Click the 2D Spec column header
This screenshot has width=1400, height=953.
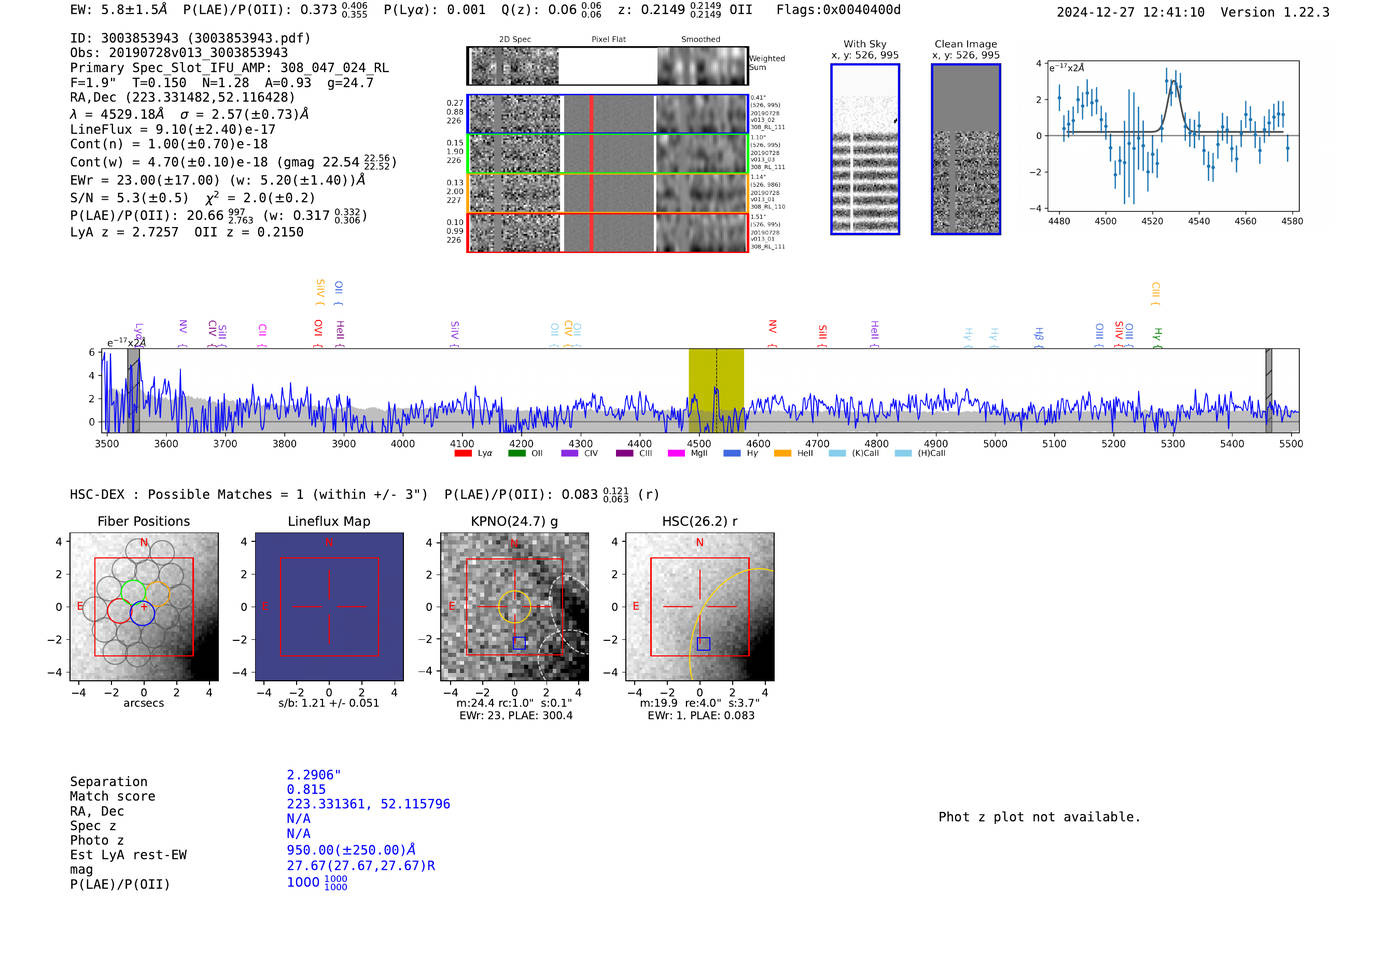pyautogui.click(x=515, y=39)
